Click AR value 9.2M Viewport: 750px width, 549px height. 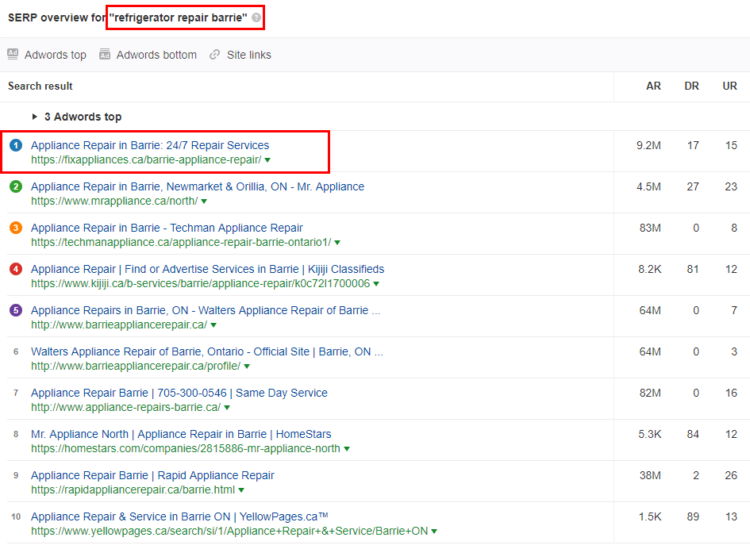[x=649, y=145]
